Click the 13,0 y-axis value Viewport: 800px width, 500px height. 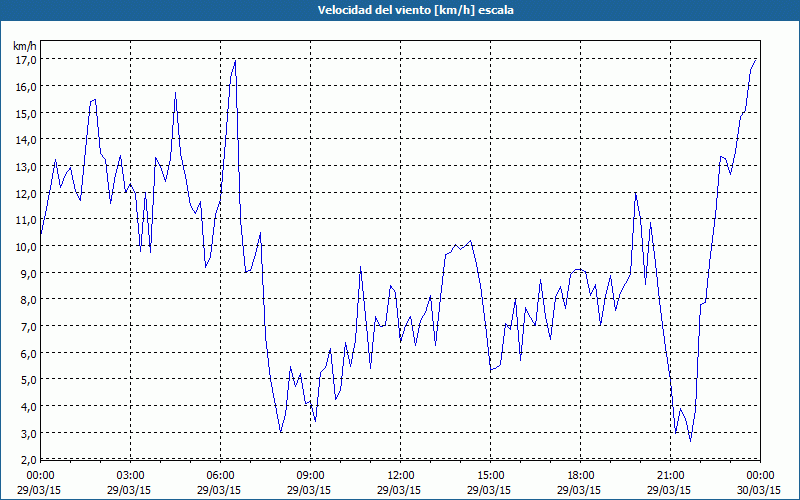26,167
